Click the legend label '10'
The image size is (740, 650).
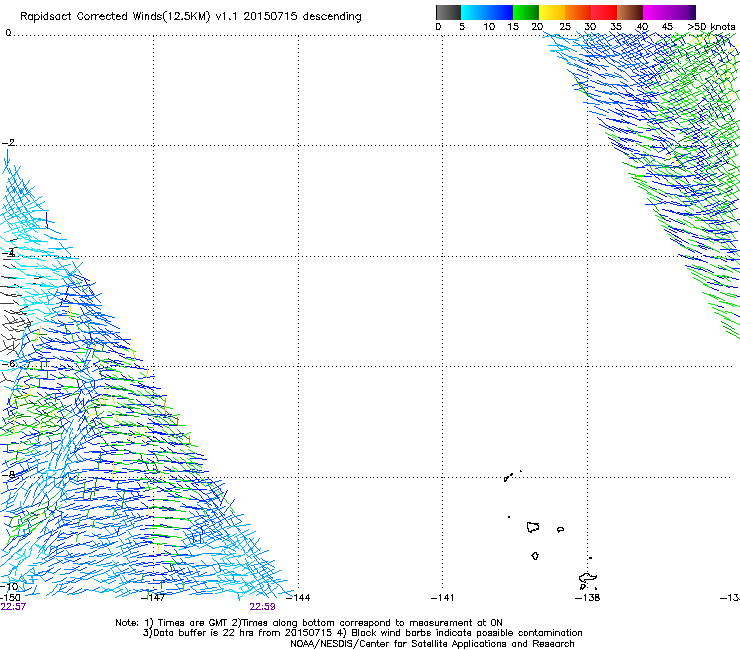(489, 27)
